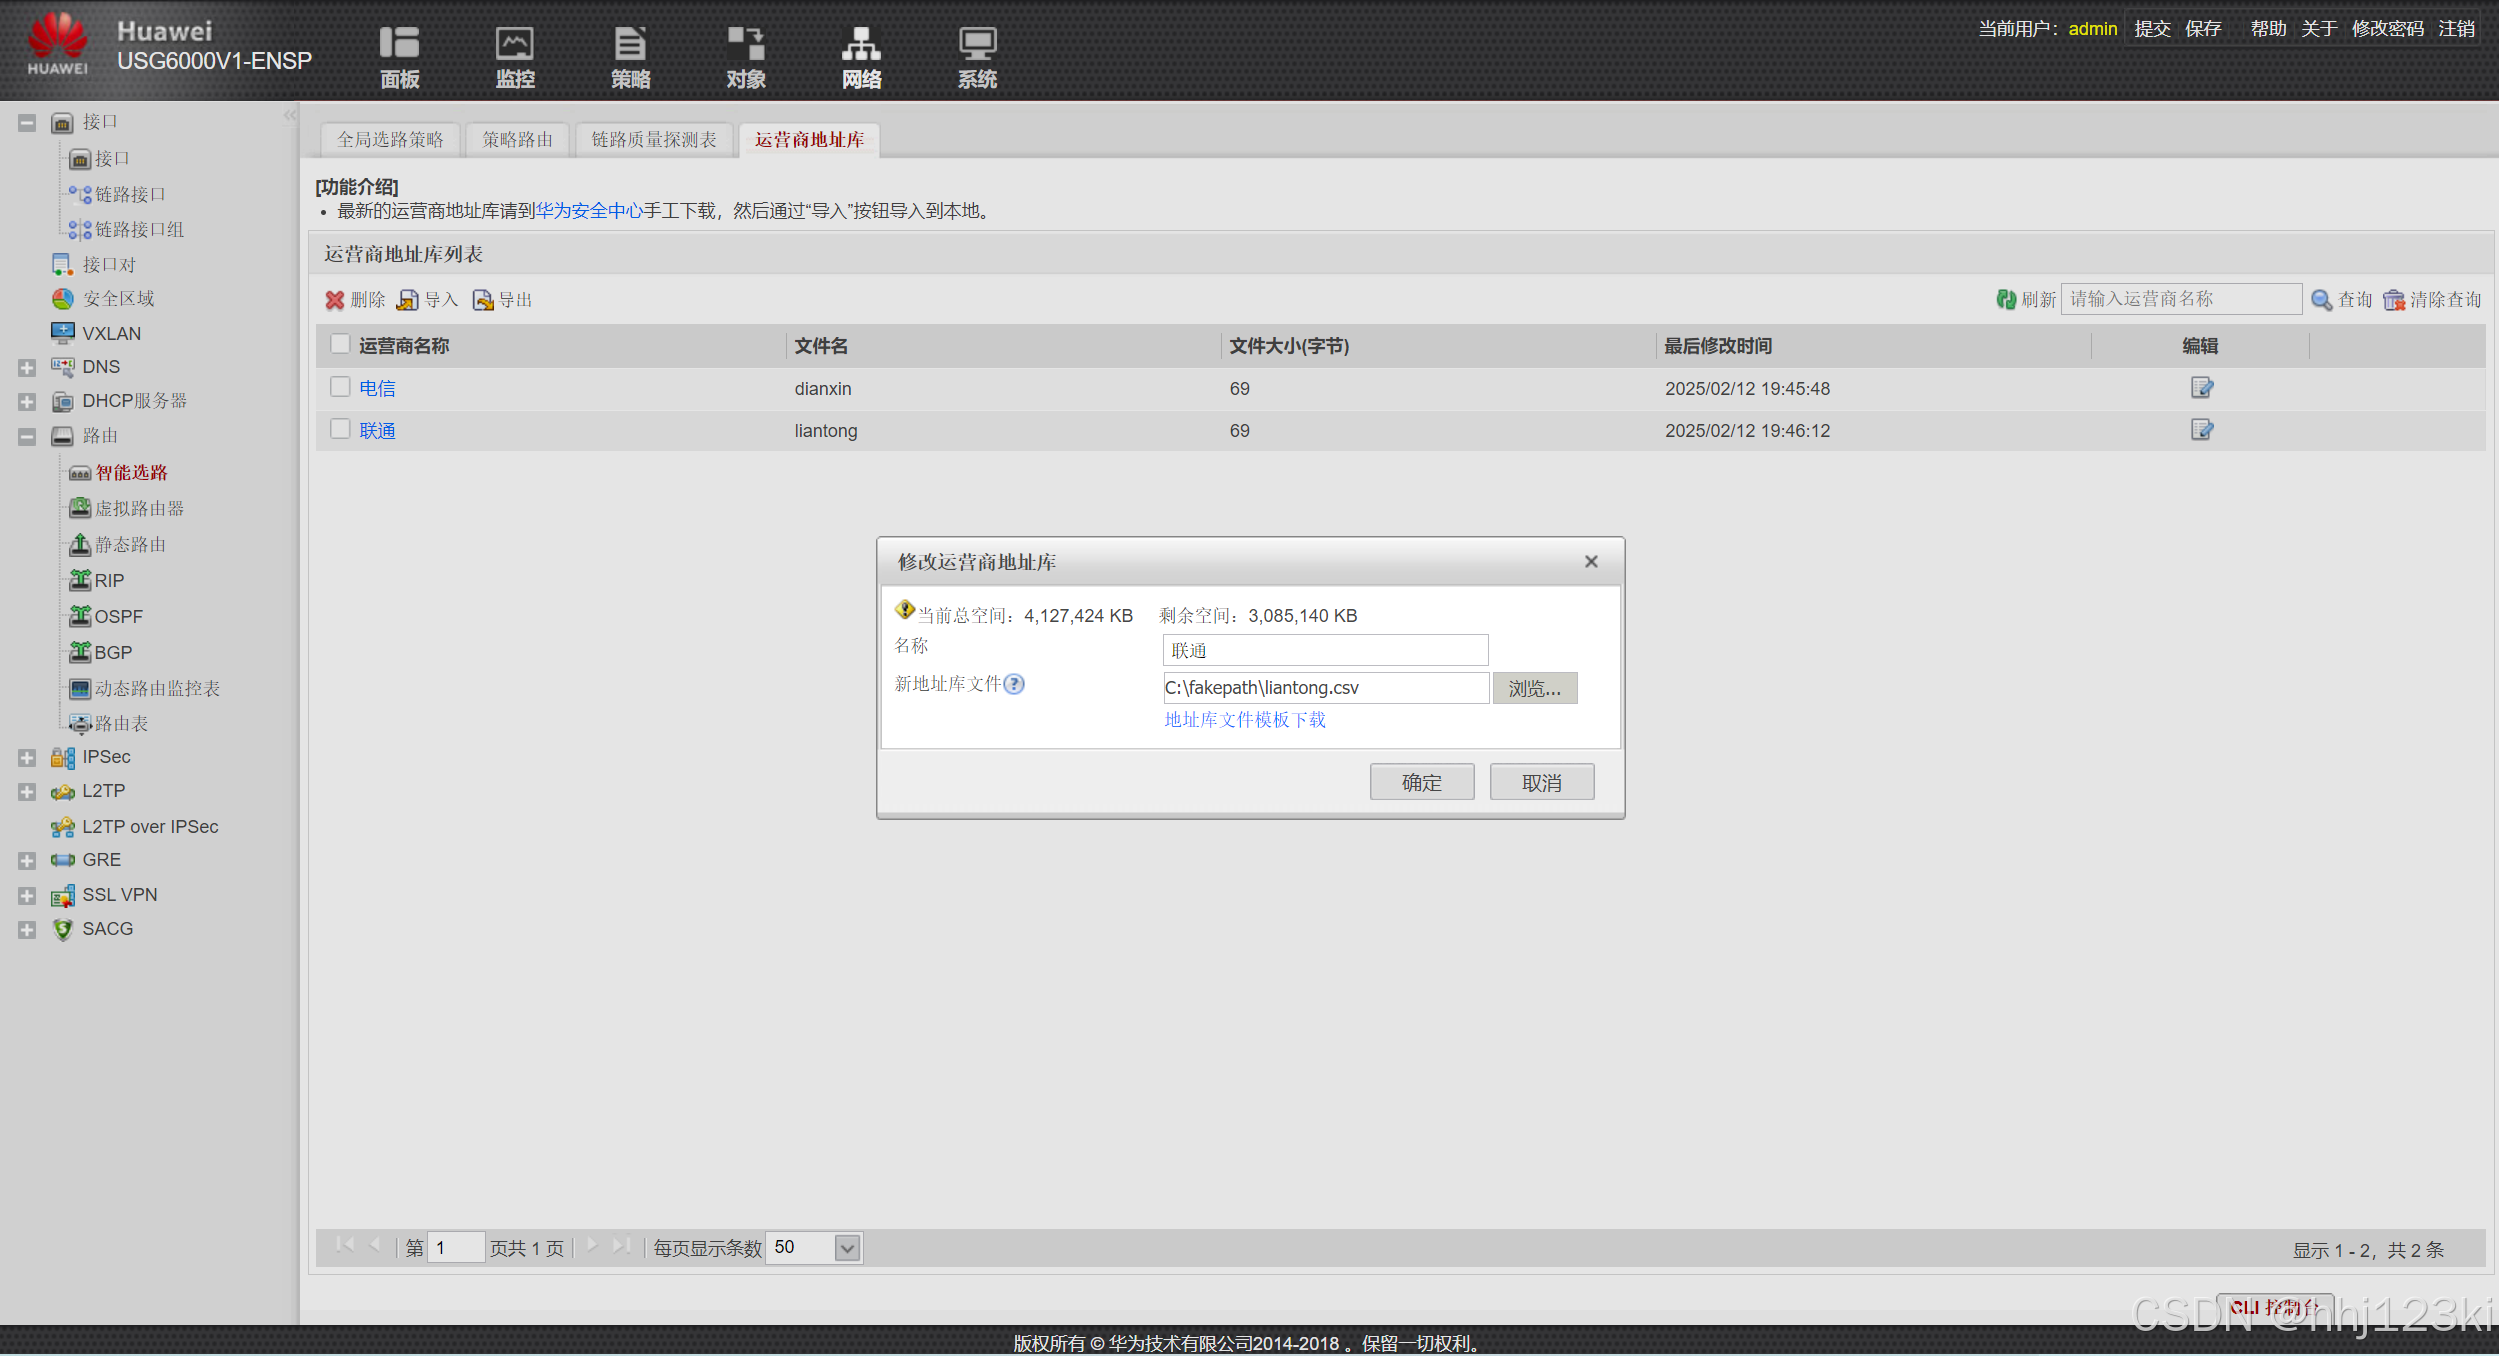Expand the IPSec tree node

click(27, 758)
